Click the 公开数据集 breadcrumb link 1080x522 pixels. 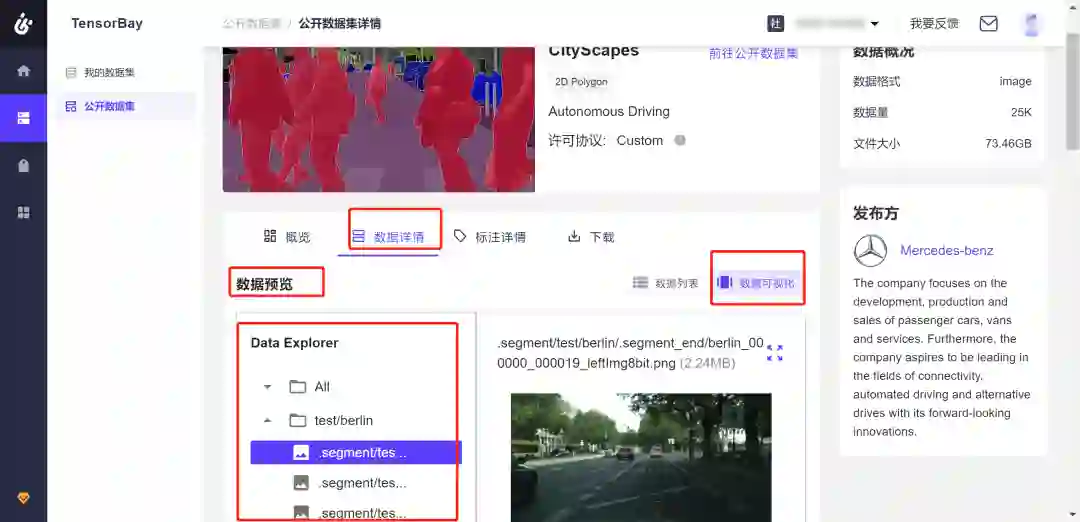251,24
